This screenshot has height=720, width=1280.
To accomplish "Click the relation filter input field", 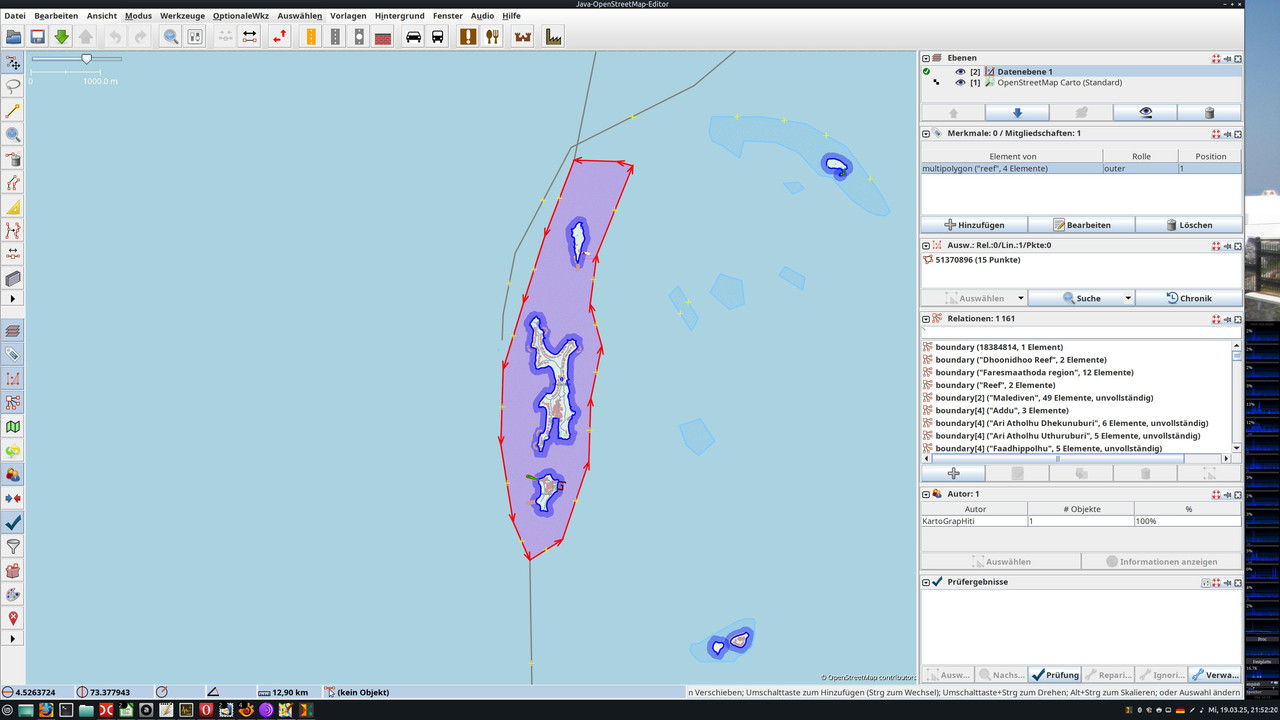I will (1081, 332).
